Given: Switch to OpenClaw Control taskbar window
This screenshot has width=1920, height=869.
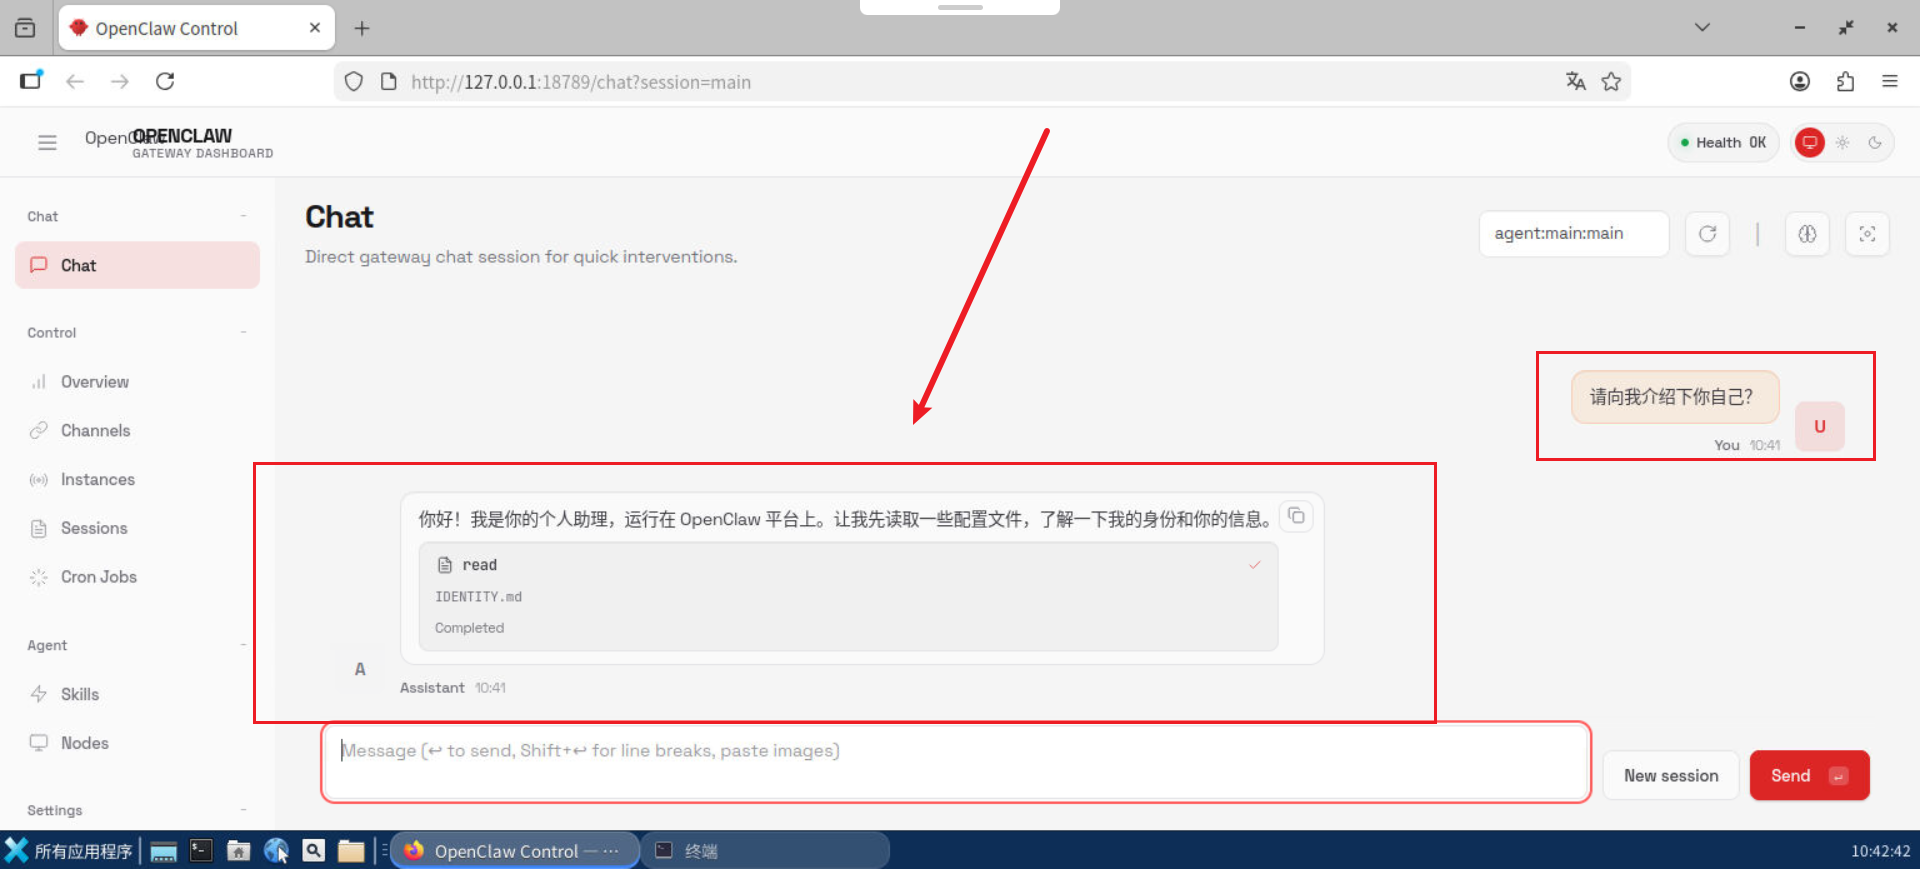Looking at the screenshot, I should coord(514,851).
